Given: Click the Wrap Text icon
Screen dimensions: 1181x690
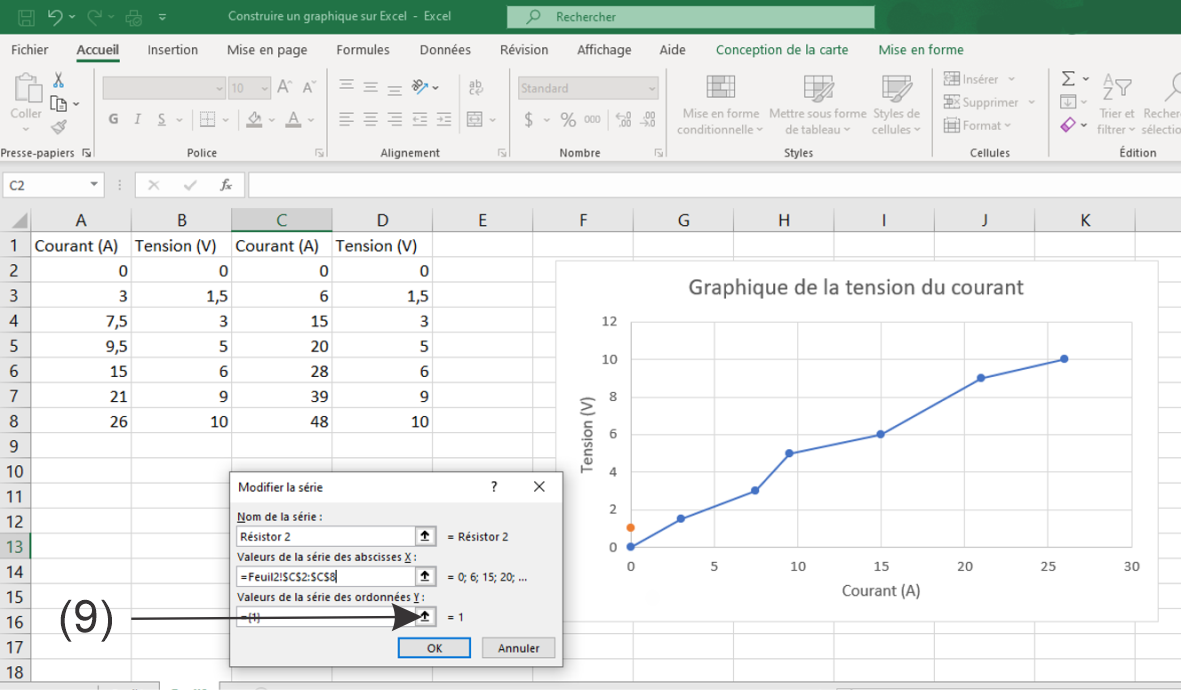Looking at the screenshot, I should [x=476, y=88].
